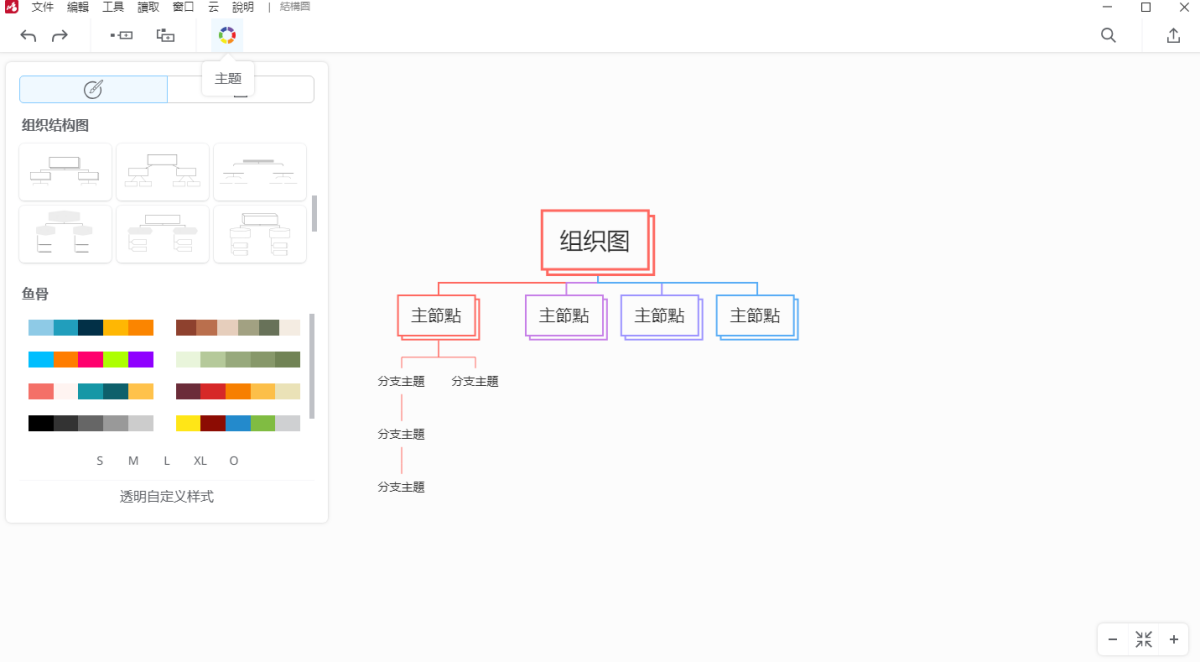Click the share/export icon top right

point(1173,35)
